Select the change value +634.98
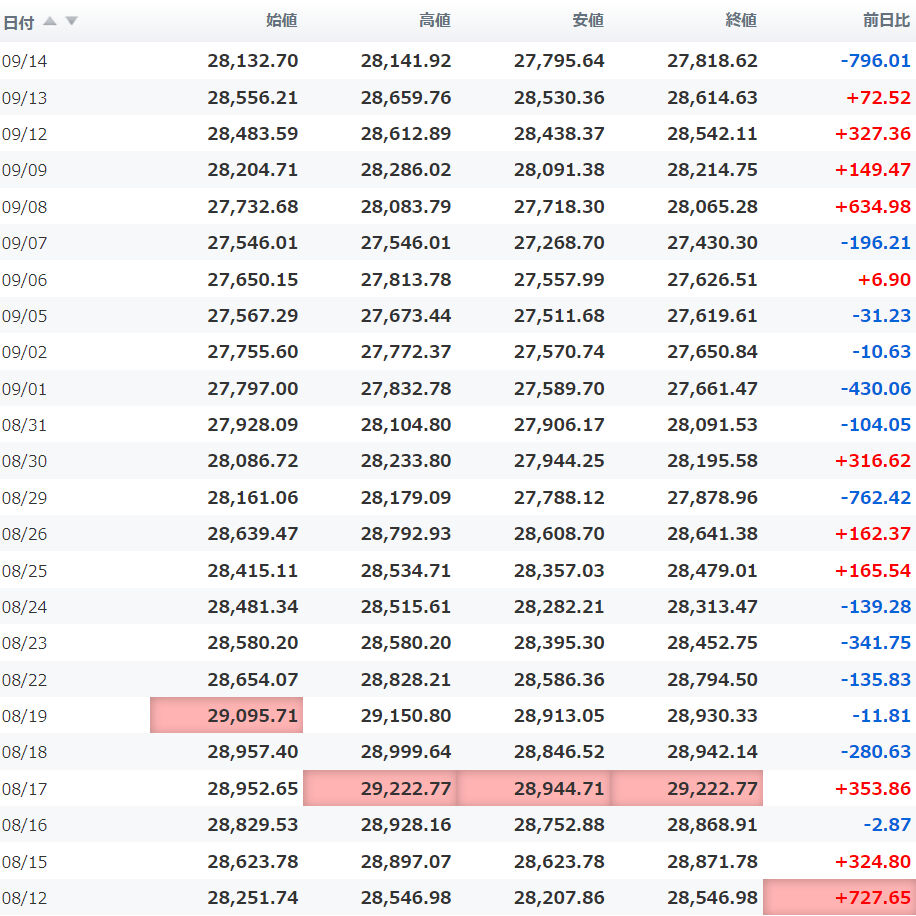This screenshot has width=916, height=916. click(872, 207)
